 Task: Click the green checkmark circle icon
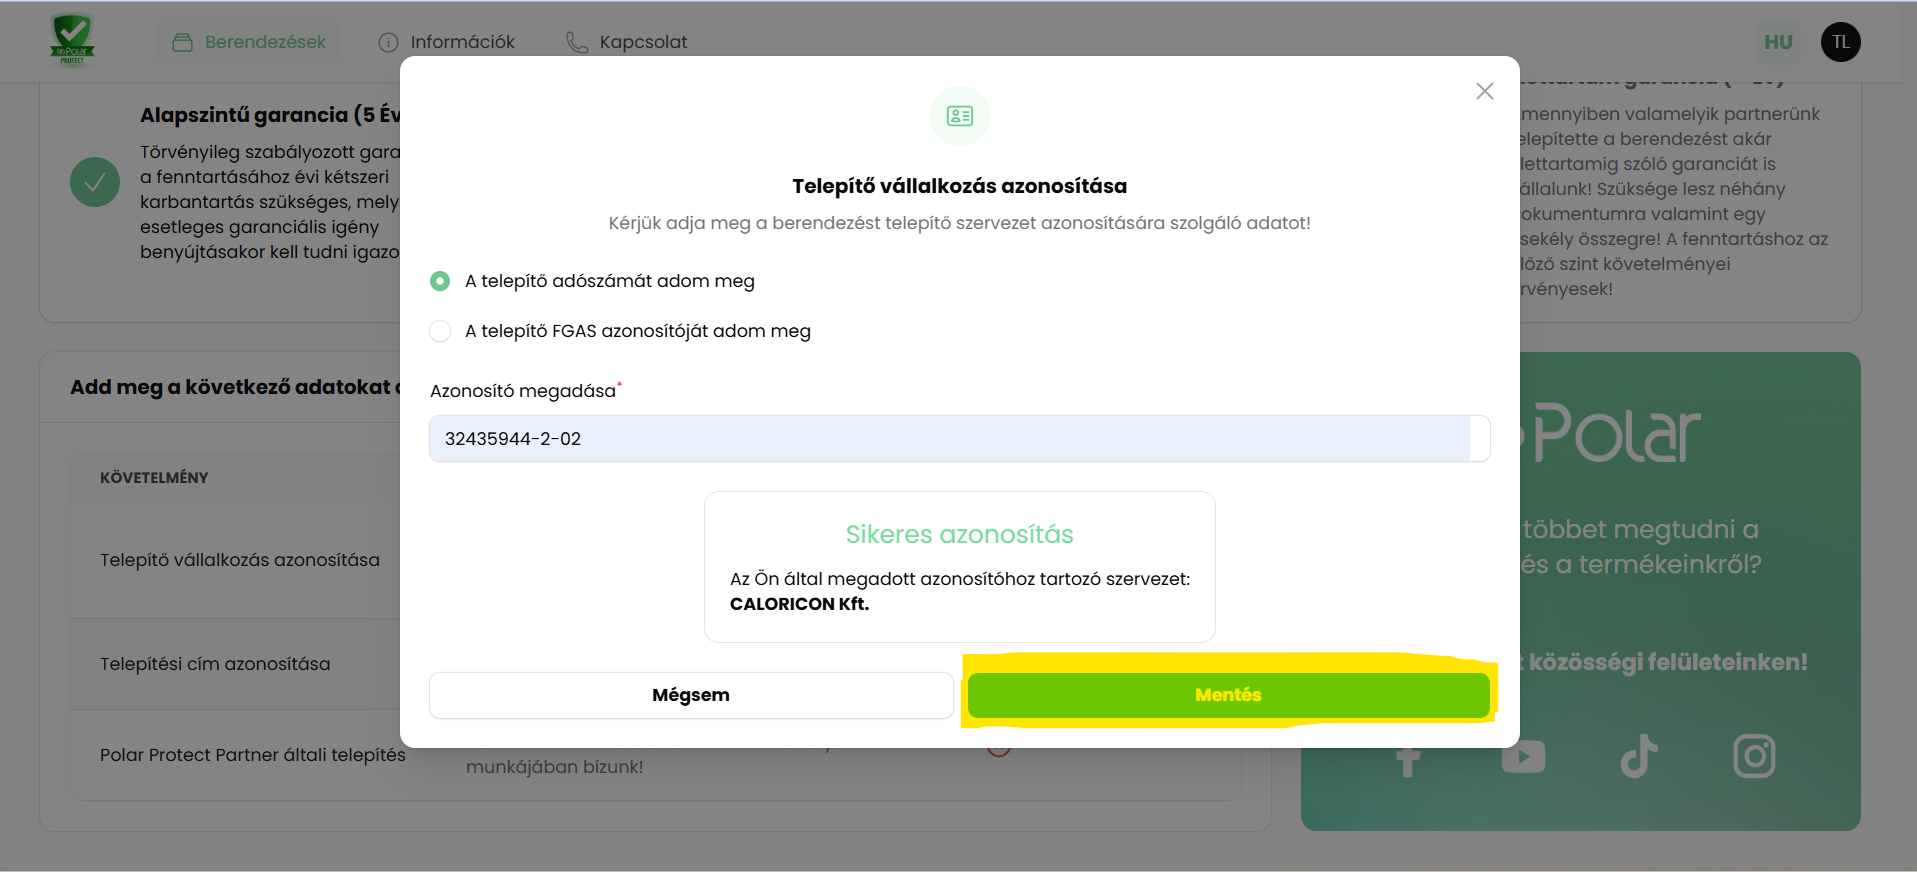click(95, 182)
